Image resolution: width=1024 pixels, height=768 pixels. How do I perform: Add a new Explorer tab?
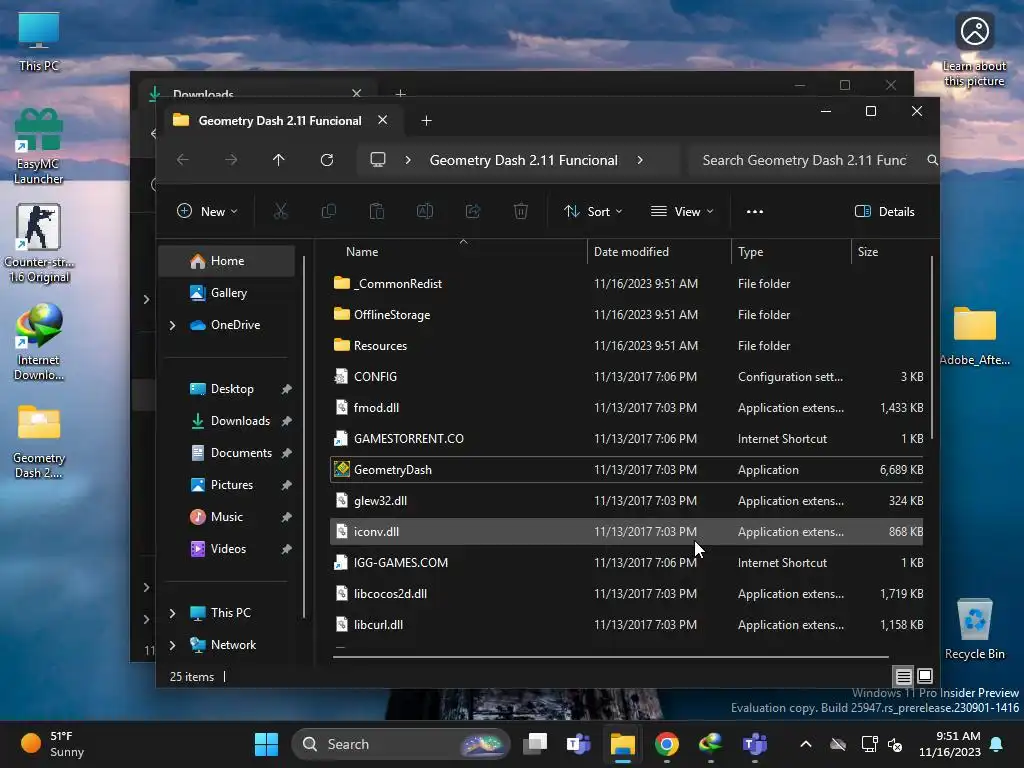(x=426, y=121)
